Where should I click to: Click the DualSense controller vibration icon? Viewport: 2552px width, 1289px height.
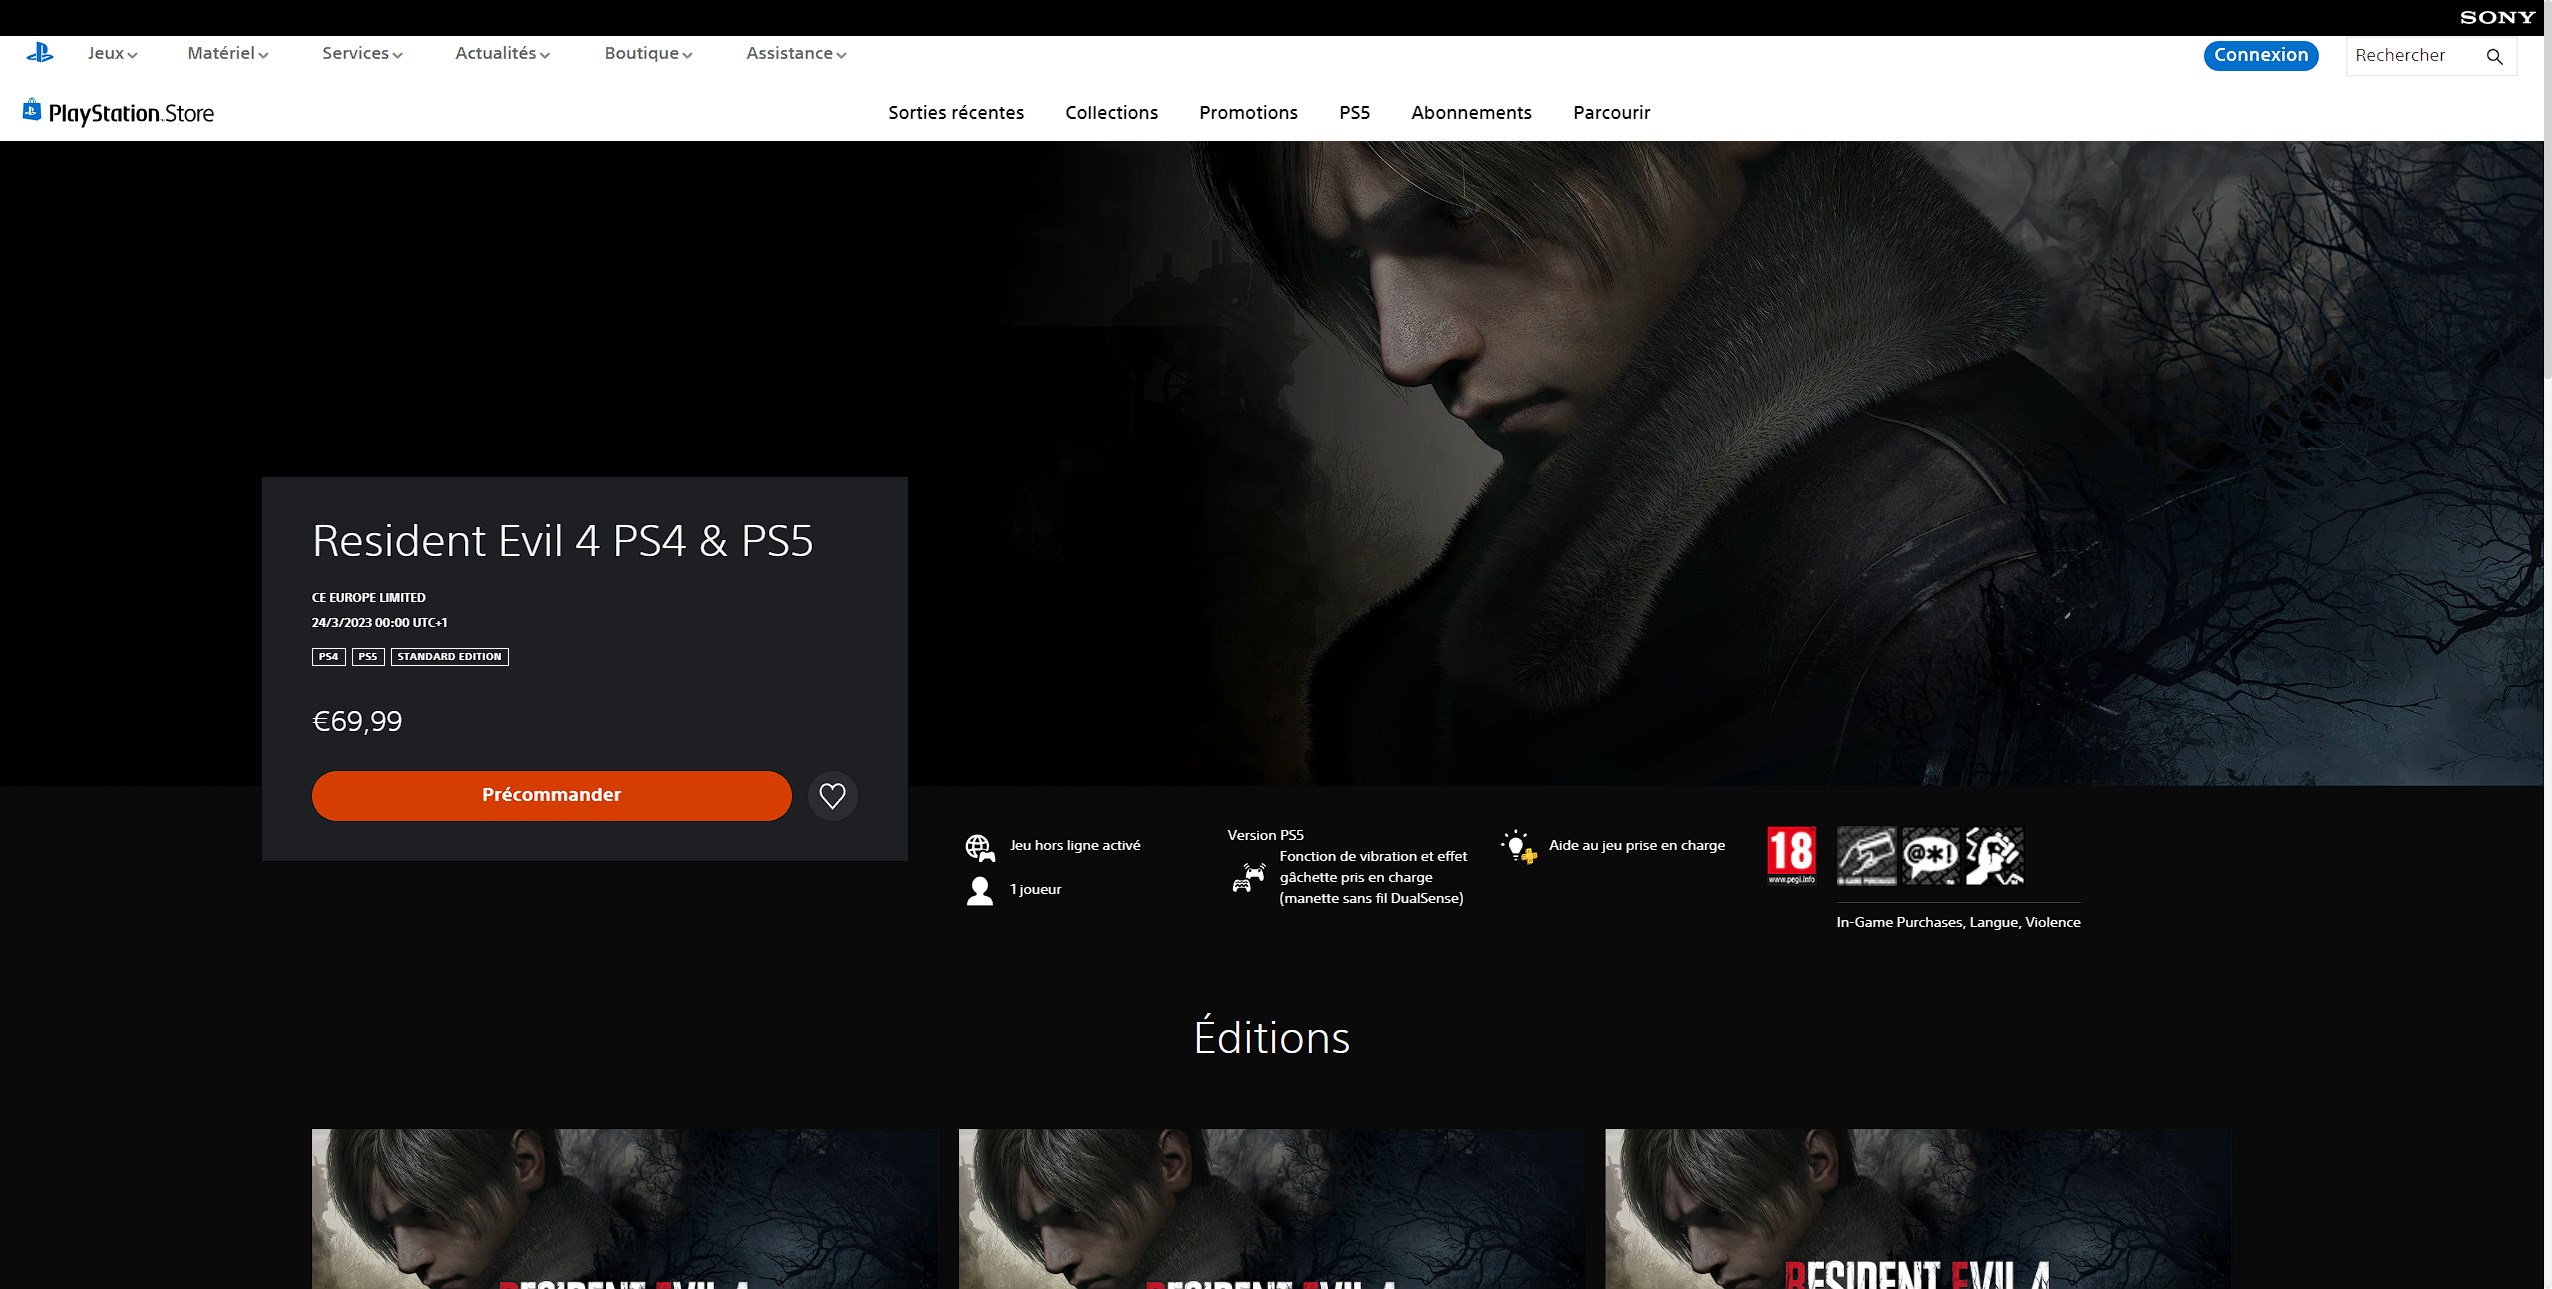1246,878
